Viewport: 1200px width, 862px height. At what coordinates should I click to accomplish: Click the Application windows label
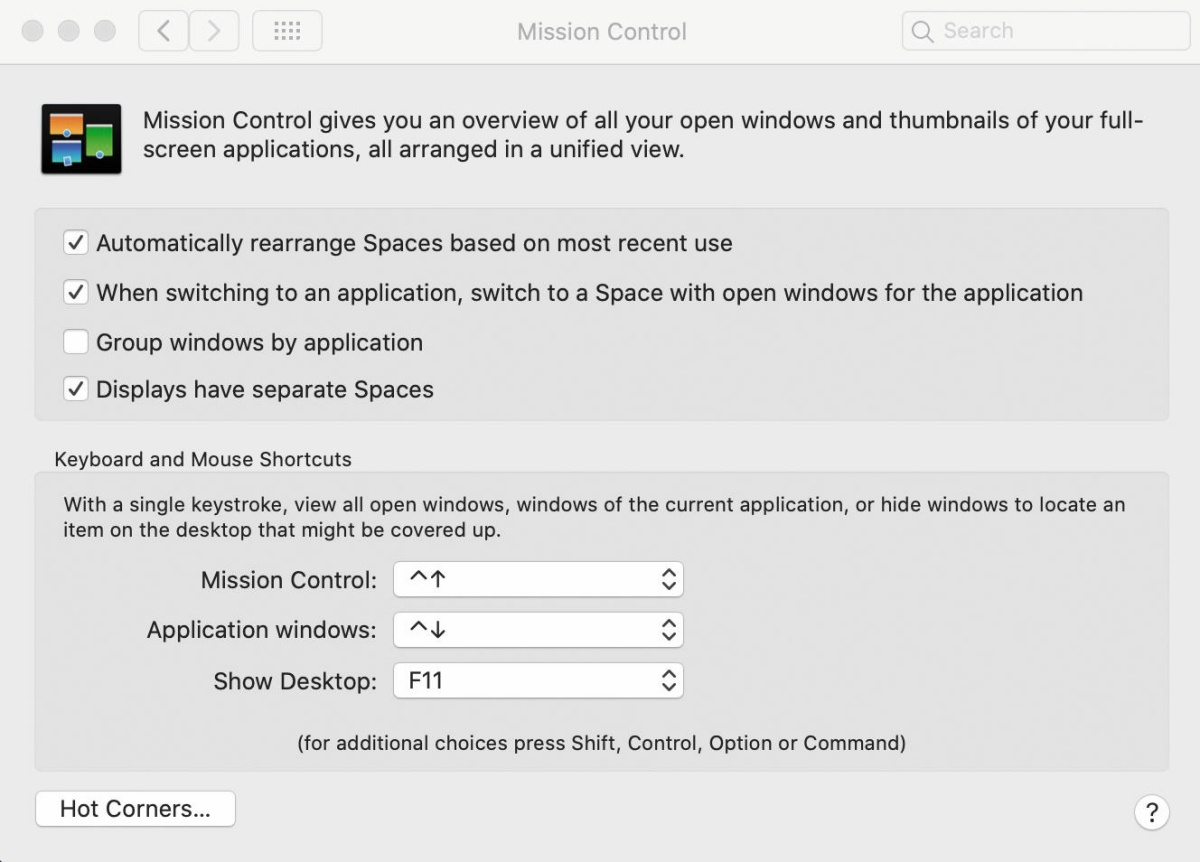(x=262, y=630)
